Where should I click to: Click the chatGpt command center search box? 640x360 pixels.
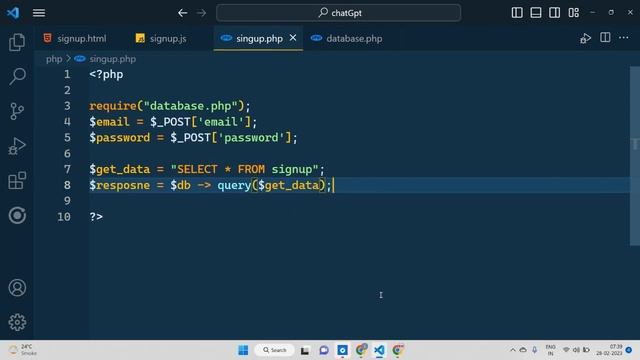pyautogui.click(x=338, y=13)
